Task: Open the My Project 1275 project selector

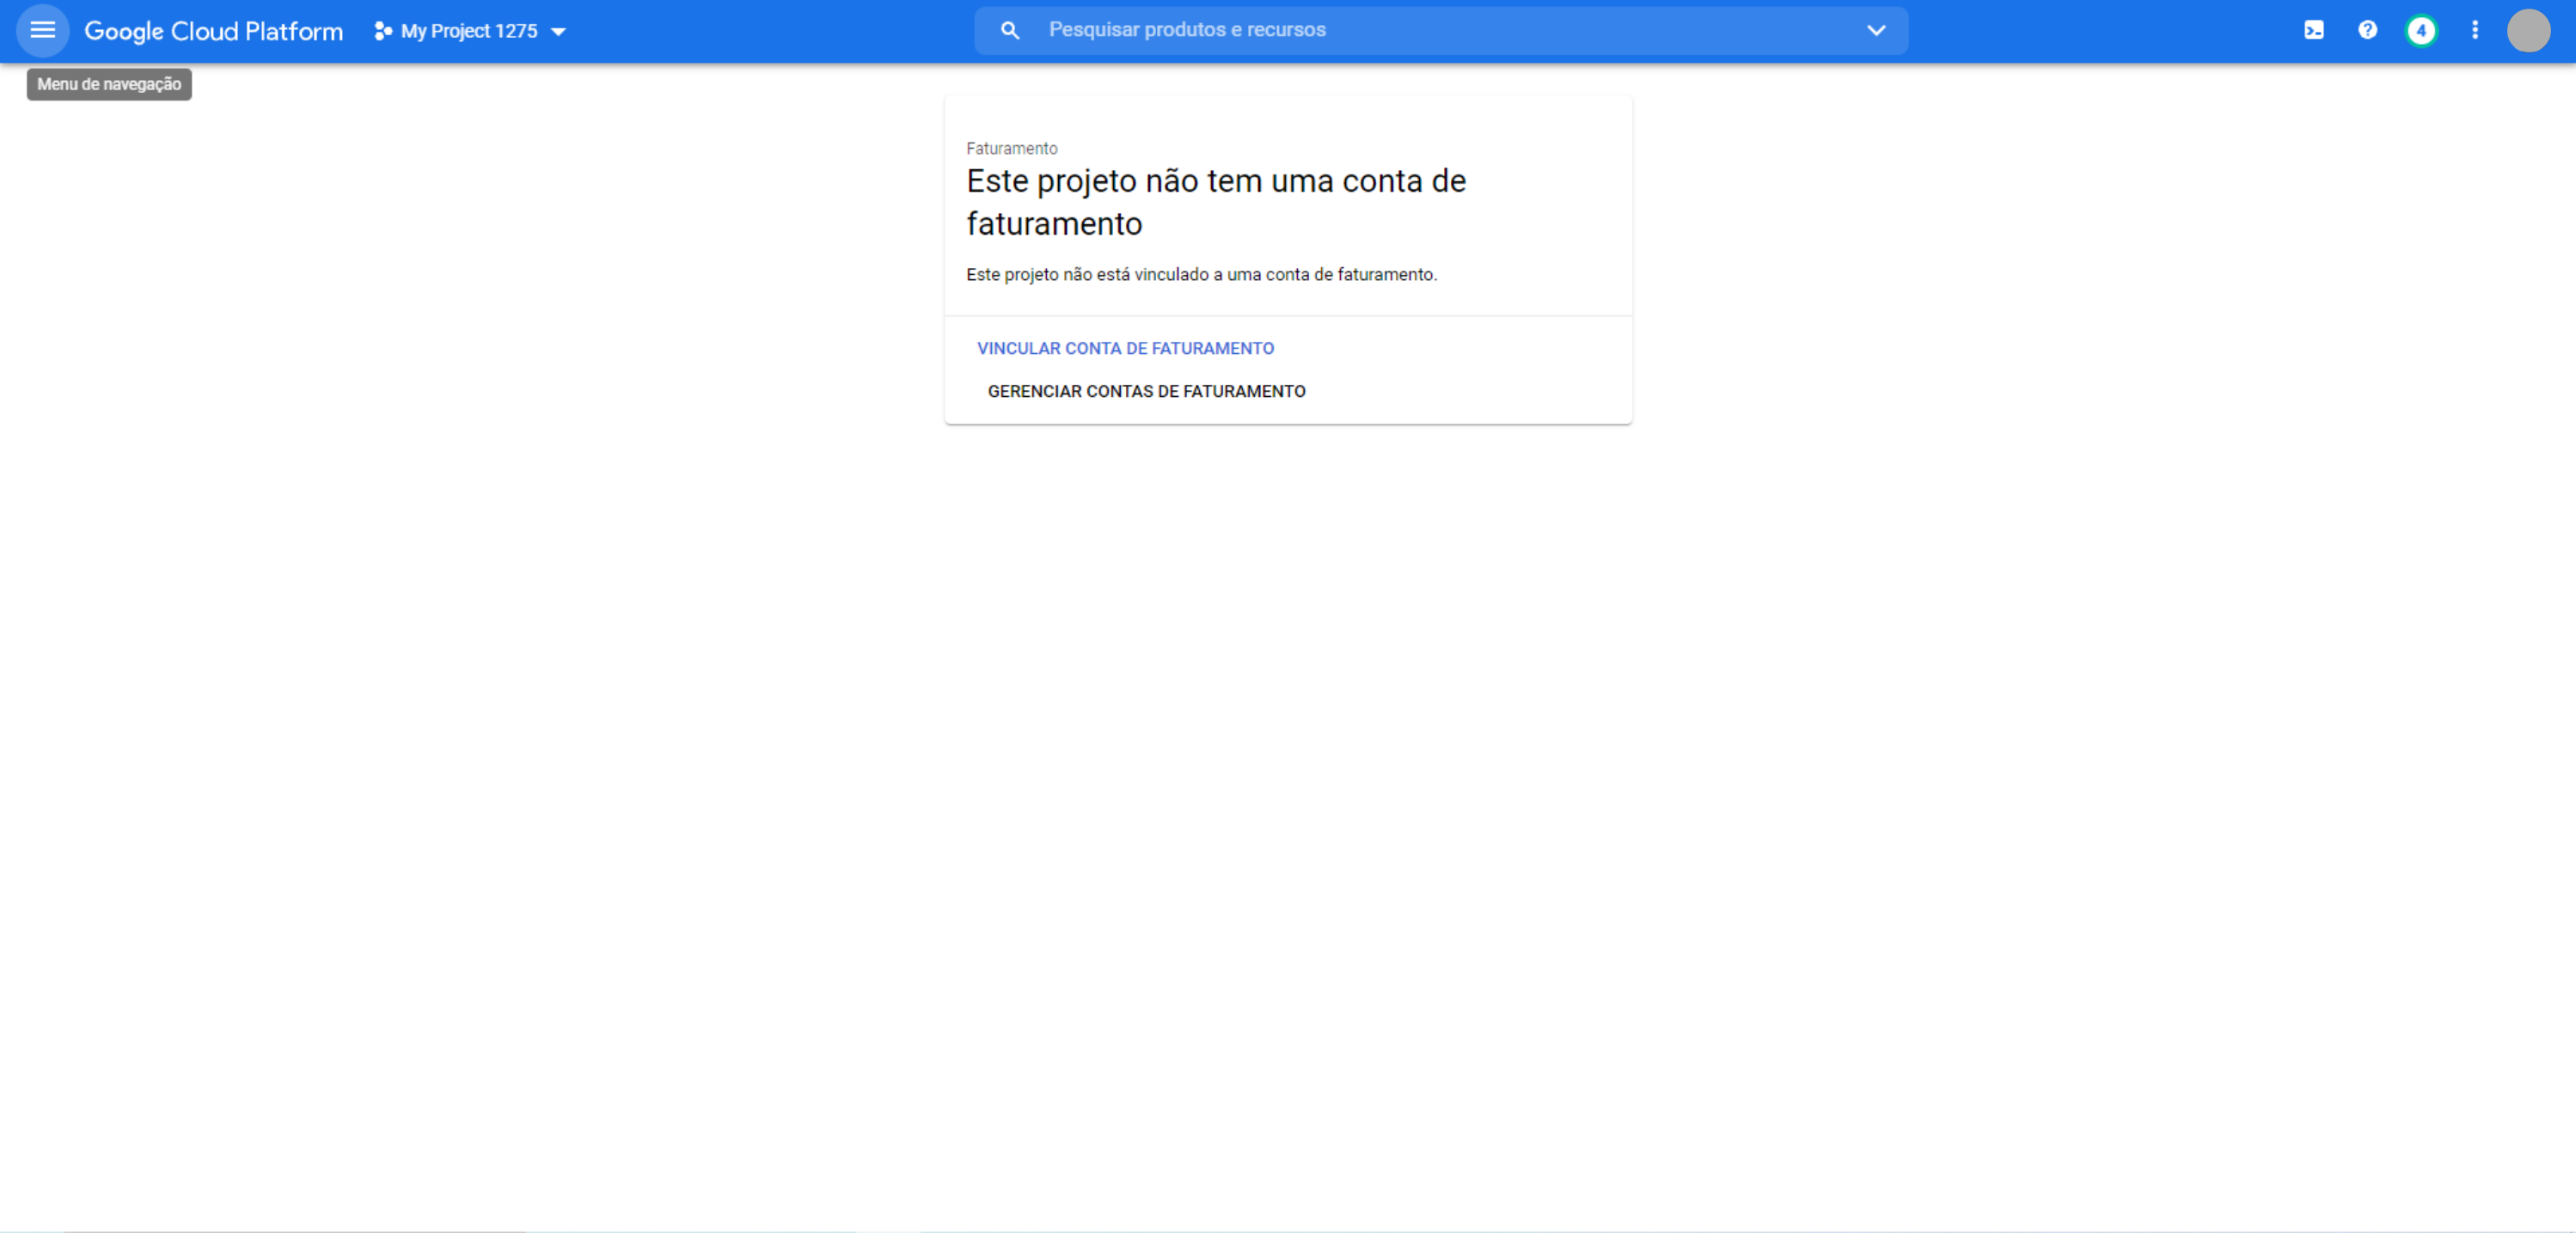Action: [x=470, y=31]
